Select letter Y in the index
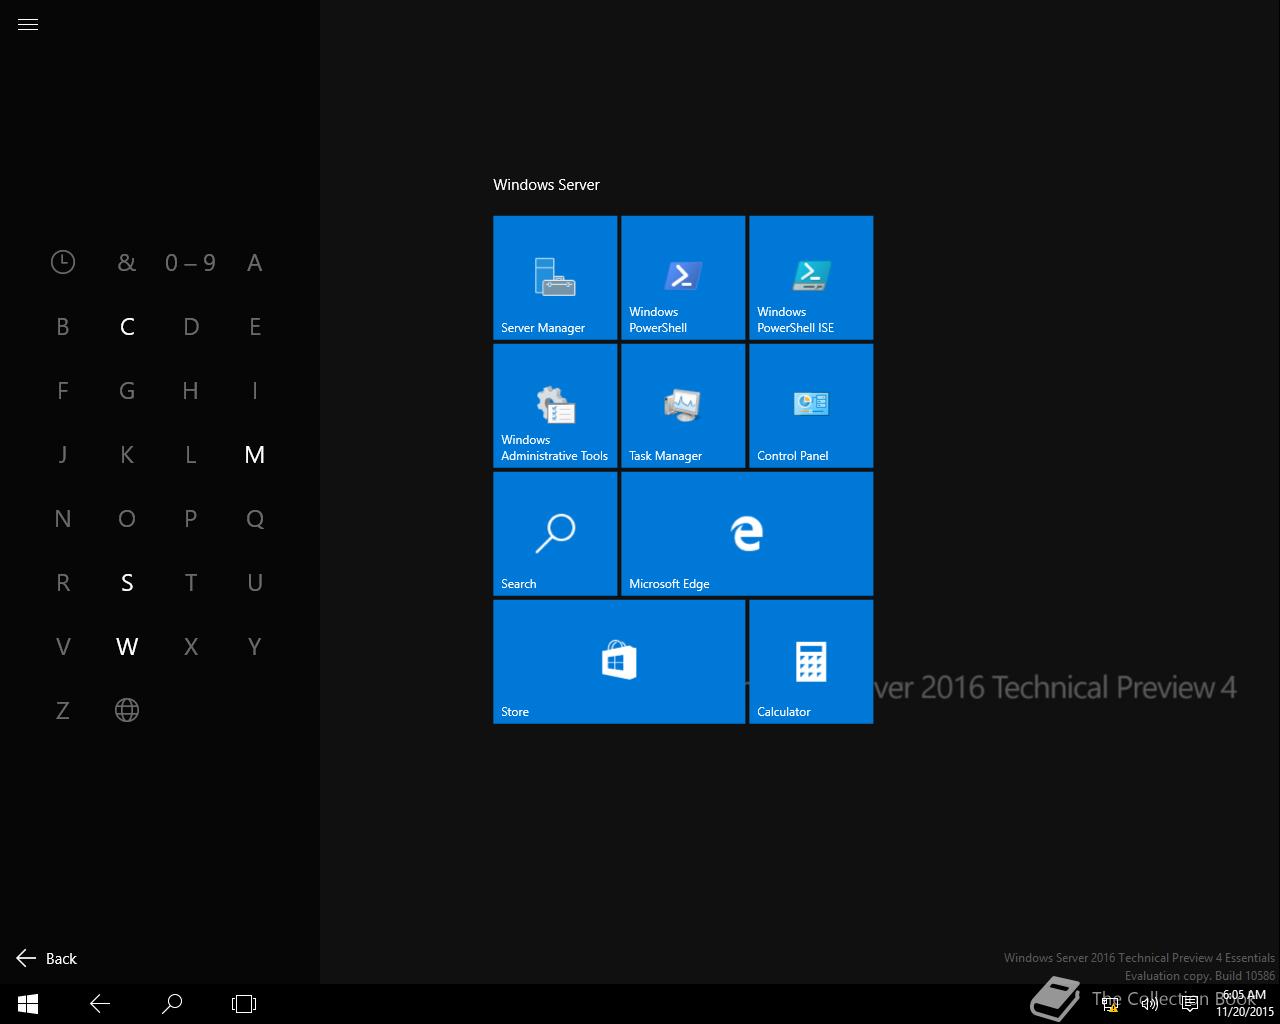Screen dimensions: 1280x1024 click(255, 646)
